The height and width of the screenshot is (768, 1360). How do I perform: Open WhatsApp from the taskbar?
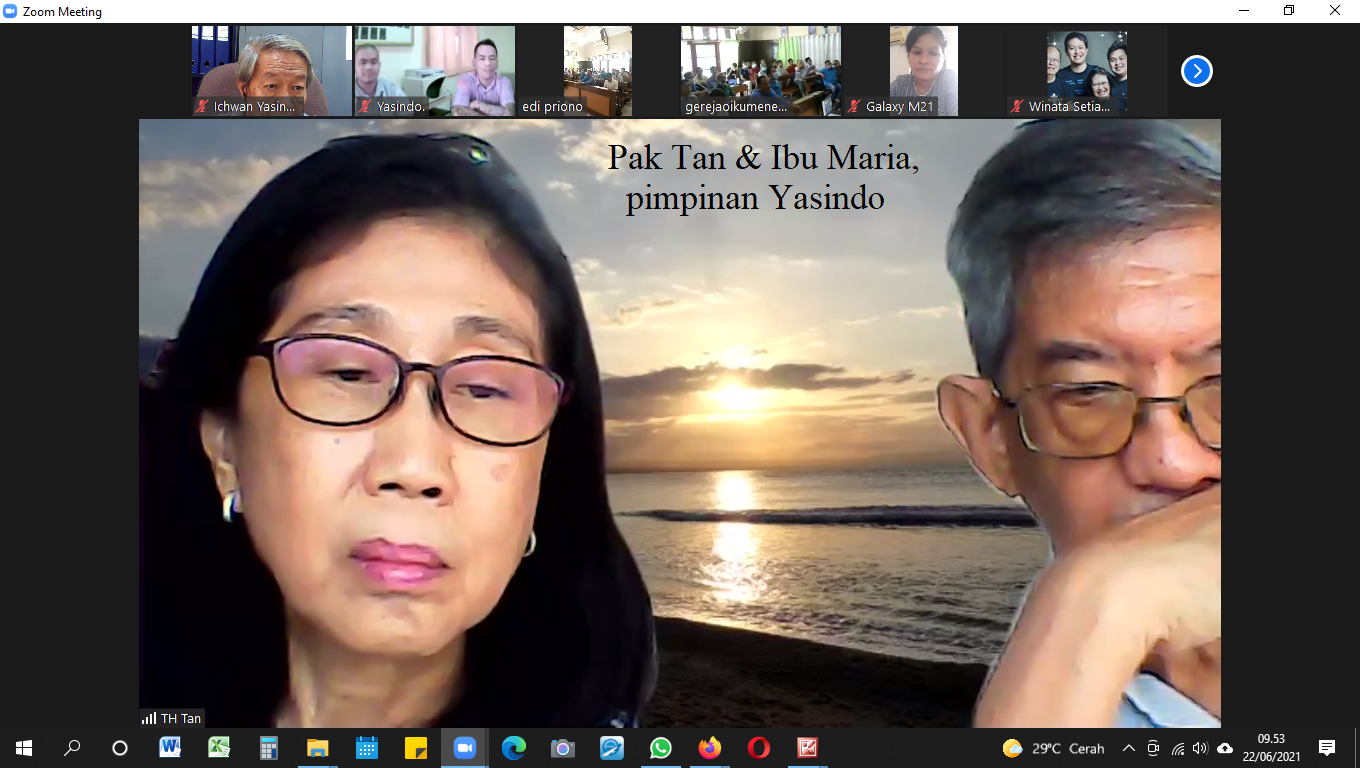(x=660, y=748)
